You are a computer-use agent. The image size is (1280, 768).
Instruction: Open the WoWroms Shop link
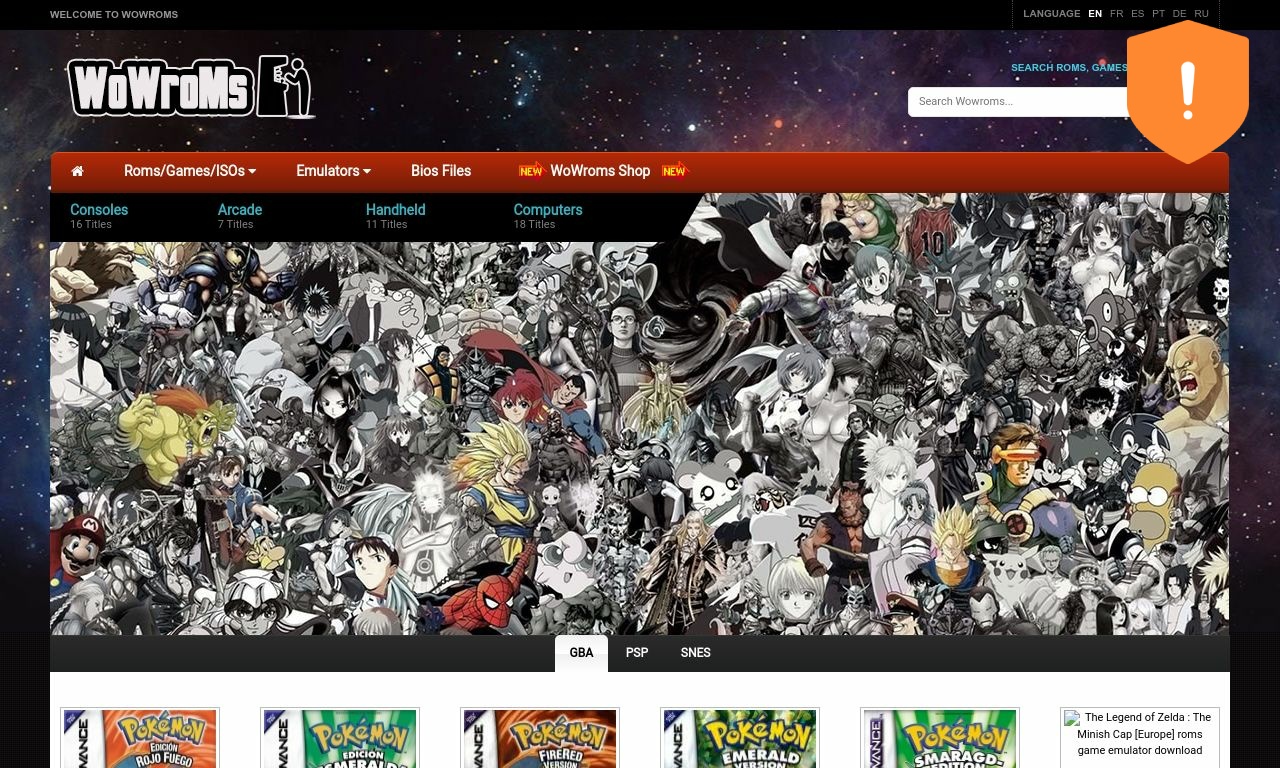pyautogui.click(x=600, y=171)
